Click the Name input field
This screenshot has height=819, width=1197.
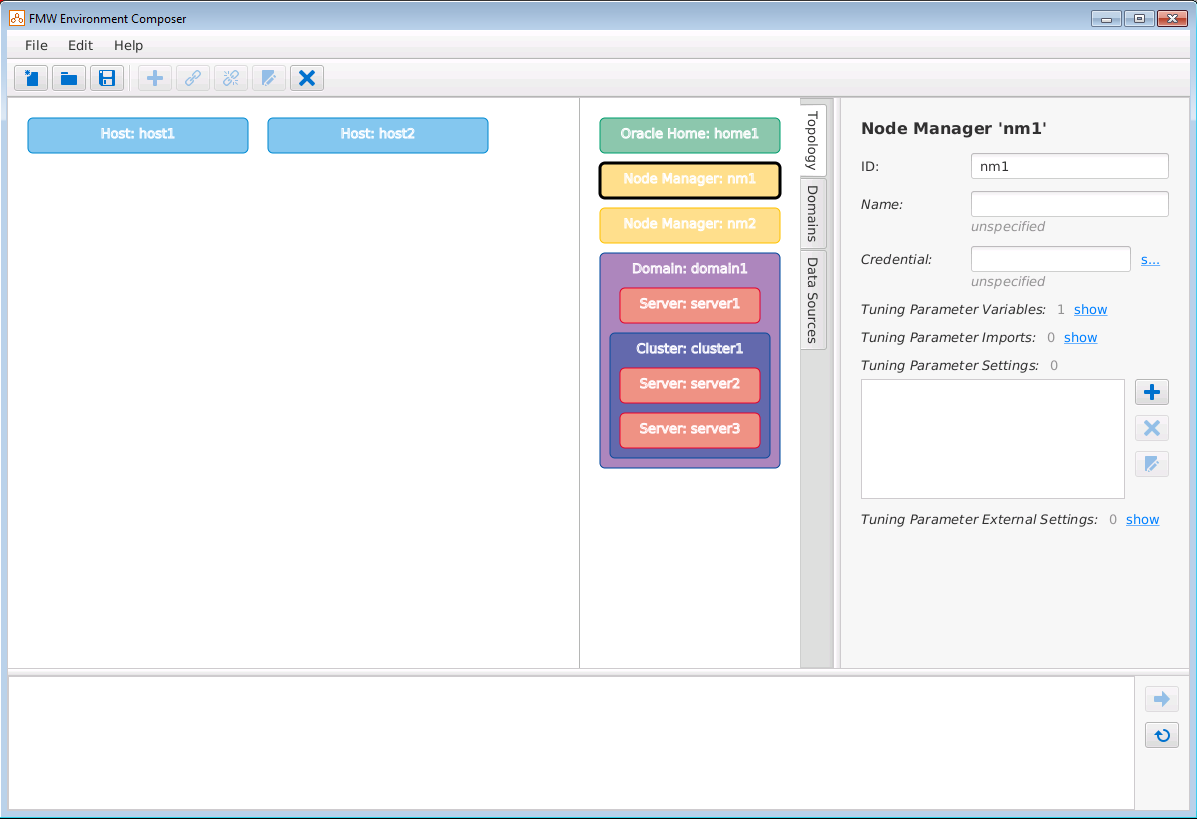point(1070,204)
